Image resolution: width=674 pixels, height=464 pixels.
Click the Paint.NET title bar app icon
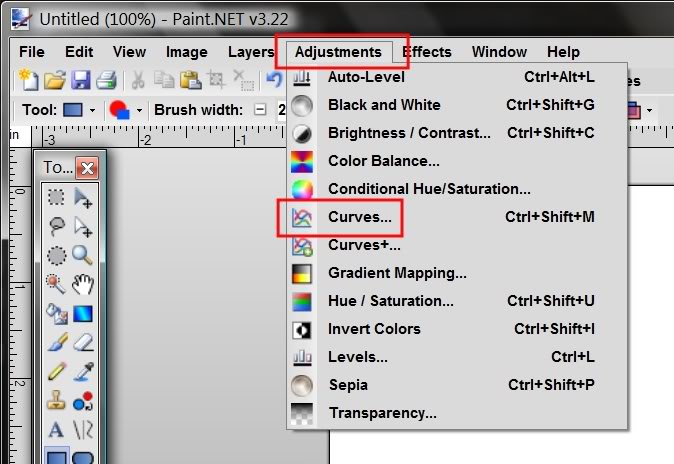[20, 19]
